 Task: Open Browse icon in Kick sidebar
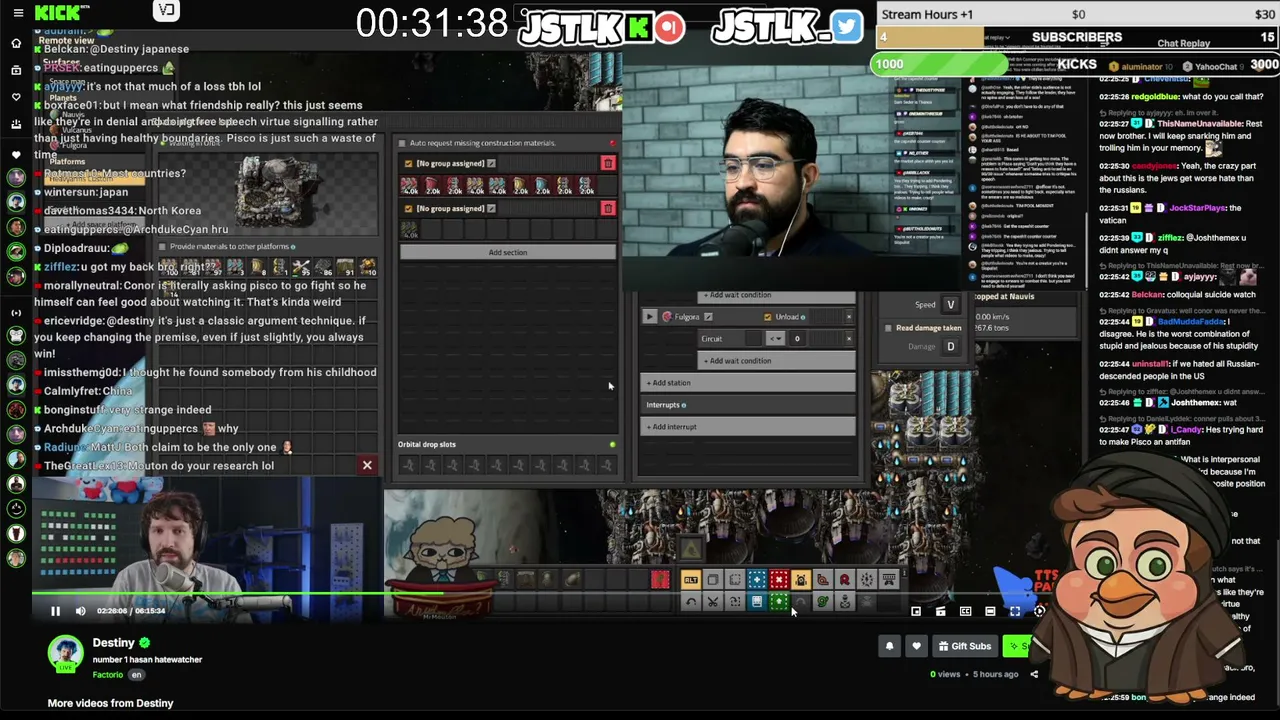coord(16,70)
